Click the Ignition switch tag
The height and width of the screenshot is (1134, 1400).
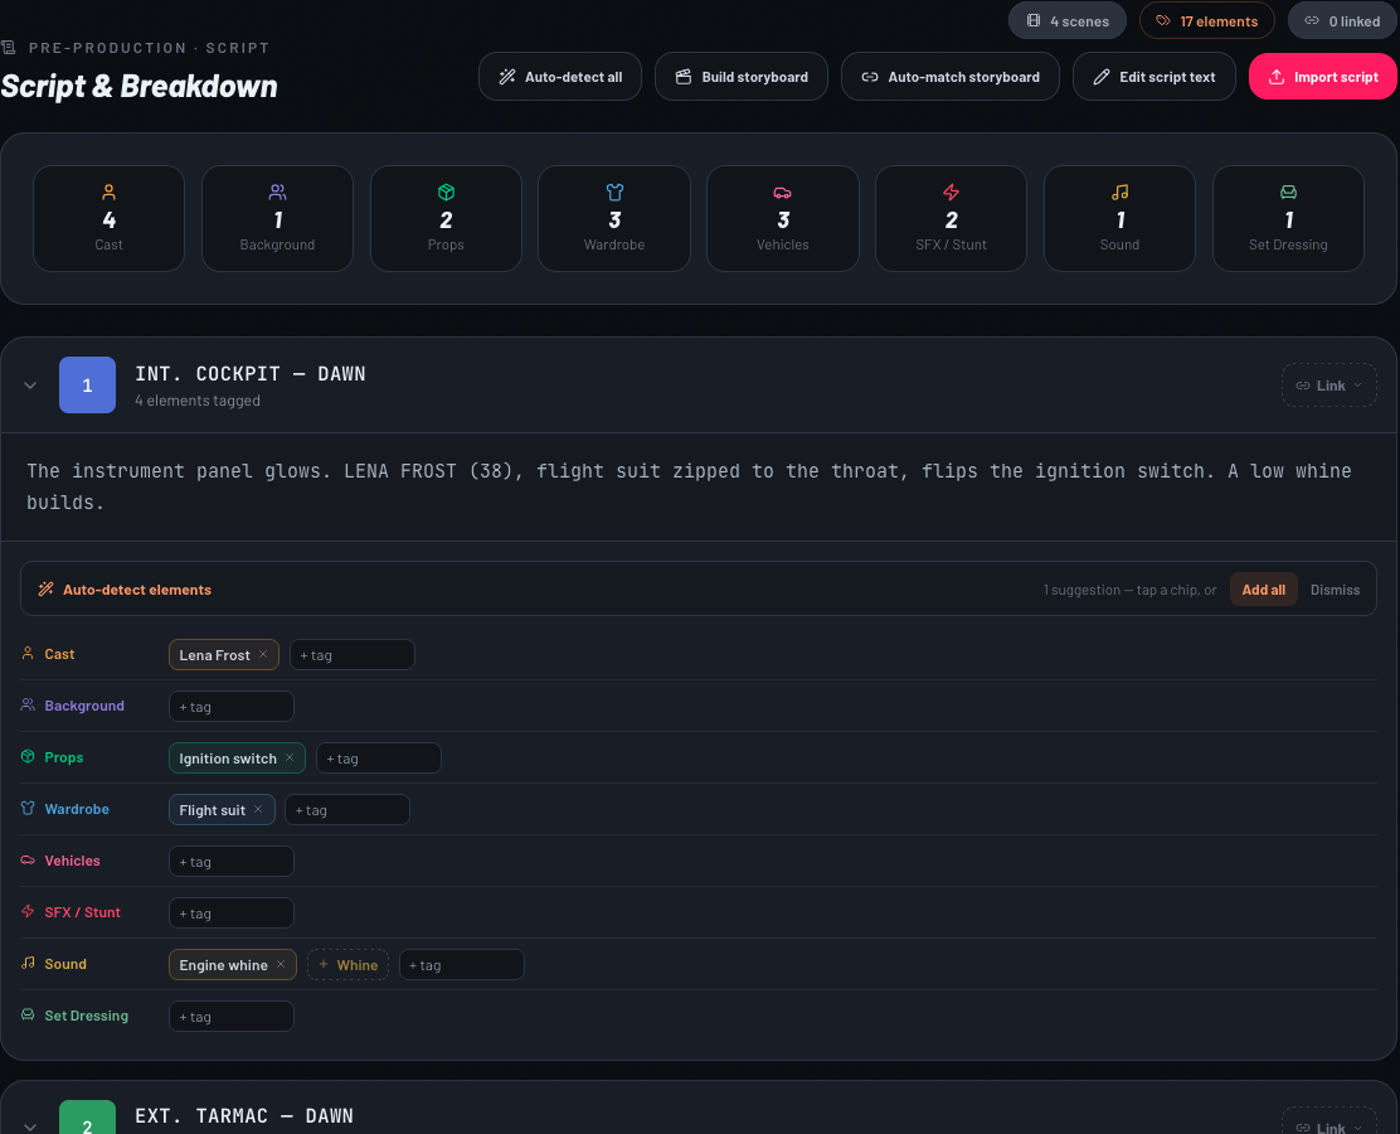(237, 758)
